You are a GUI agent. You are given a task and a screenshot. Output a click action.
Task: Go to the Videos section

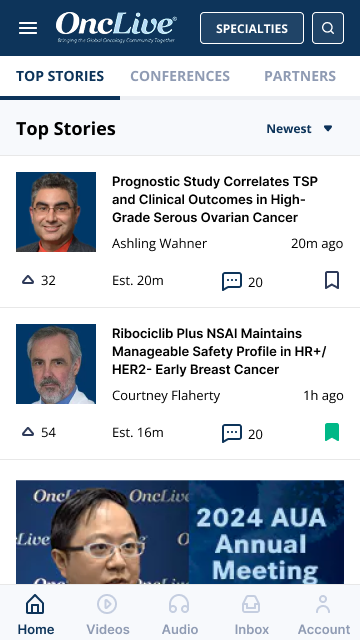pos(108,614)
